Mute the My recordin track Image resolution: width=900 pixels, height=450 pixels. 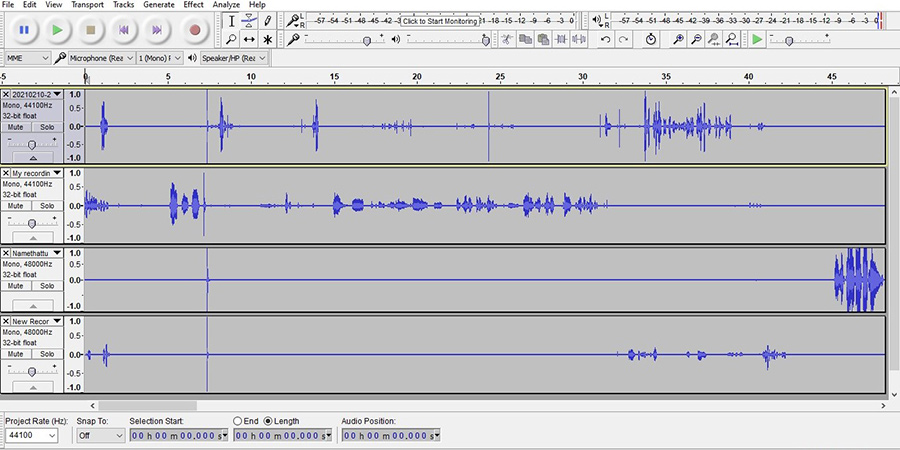coord(15,205)
